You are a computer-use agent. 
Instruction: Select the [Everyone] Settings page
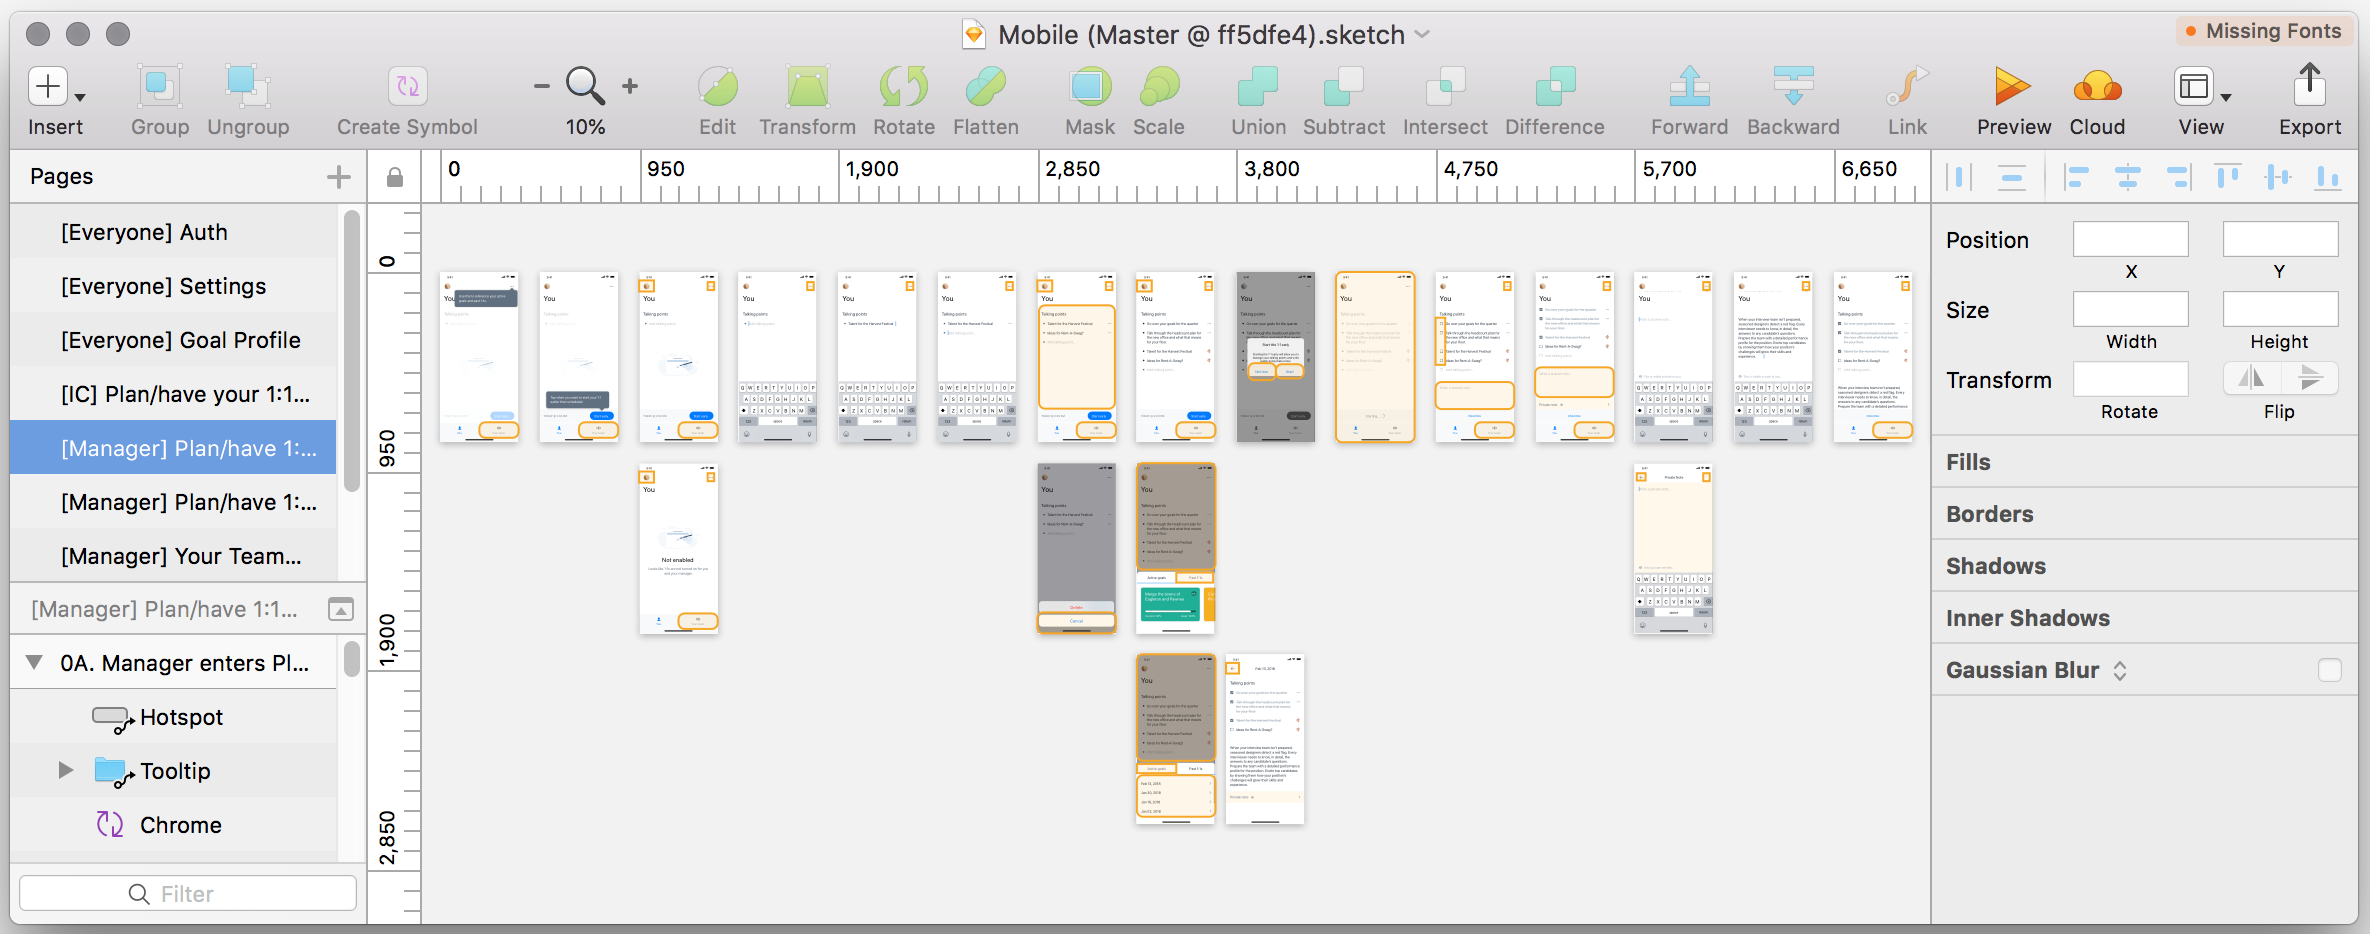(163, 286)
